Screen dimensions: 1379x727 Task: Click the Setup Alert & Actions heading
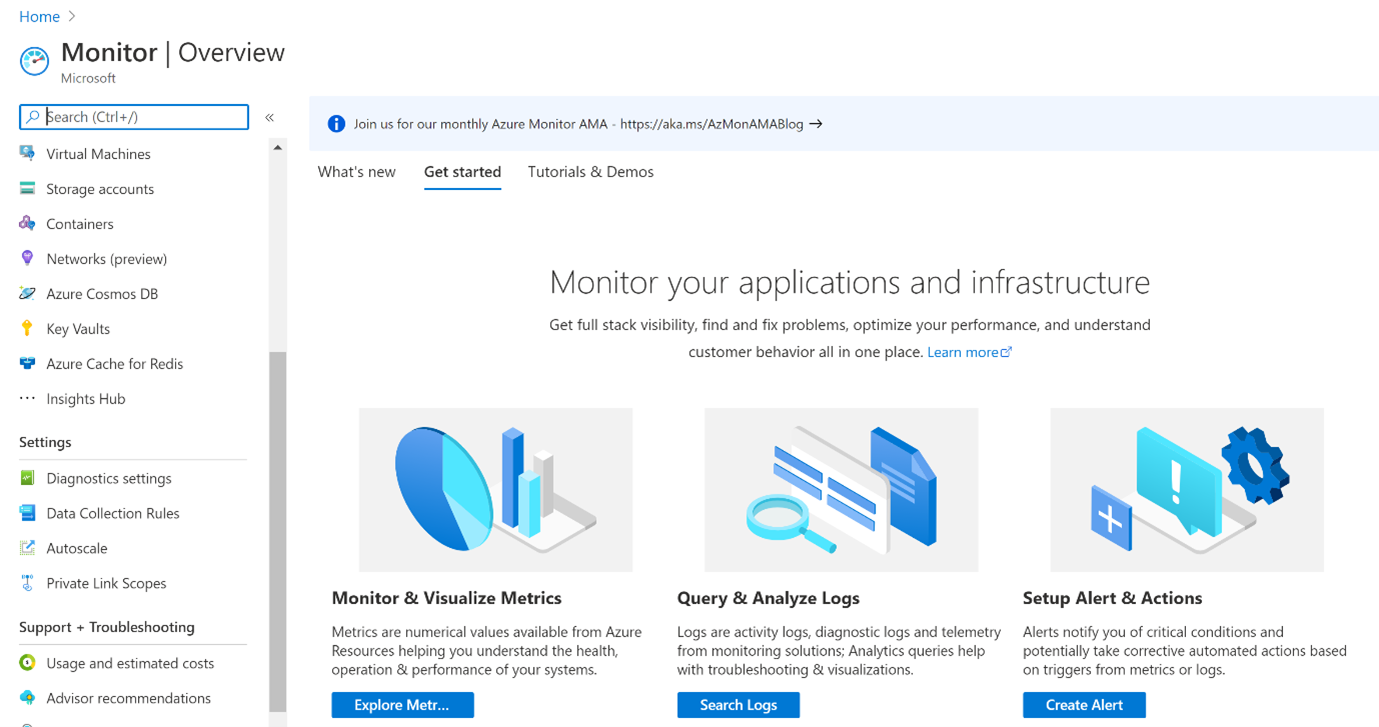click(x=1112, y=598)
